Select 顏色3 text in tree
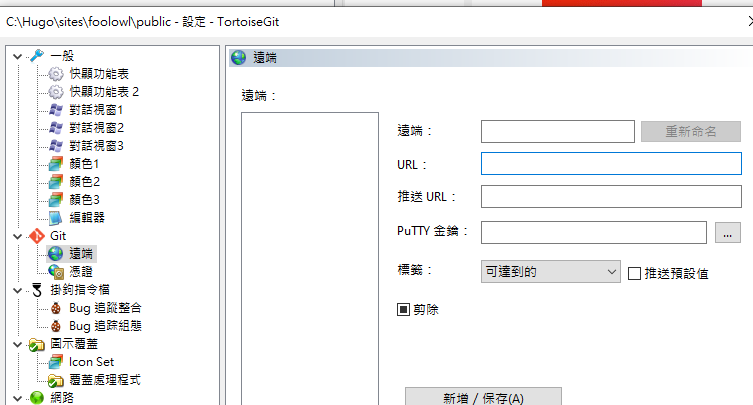Screen dimensions: 753x405 (85, 199)
